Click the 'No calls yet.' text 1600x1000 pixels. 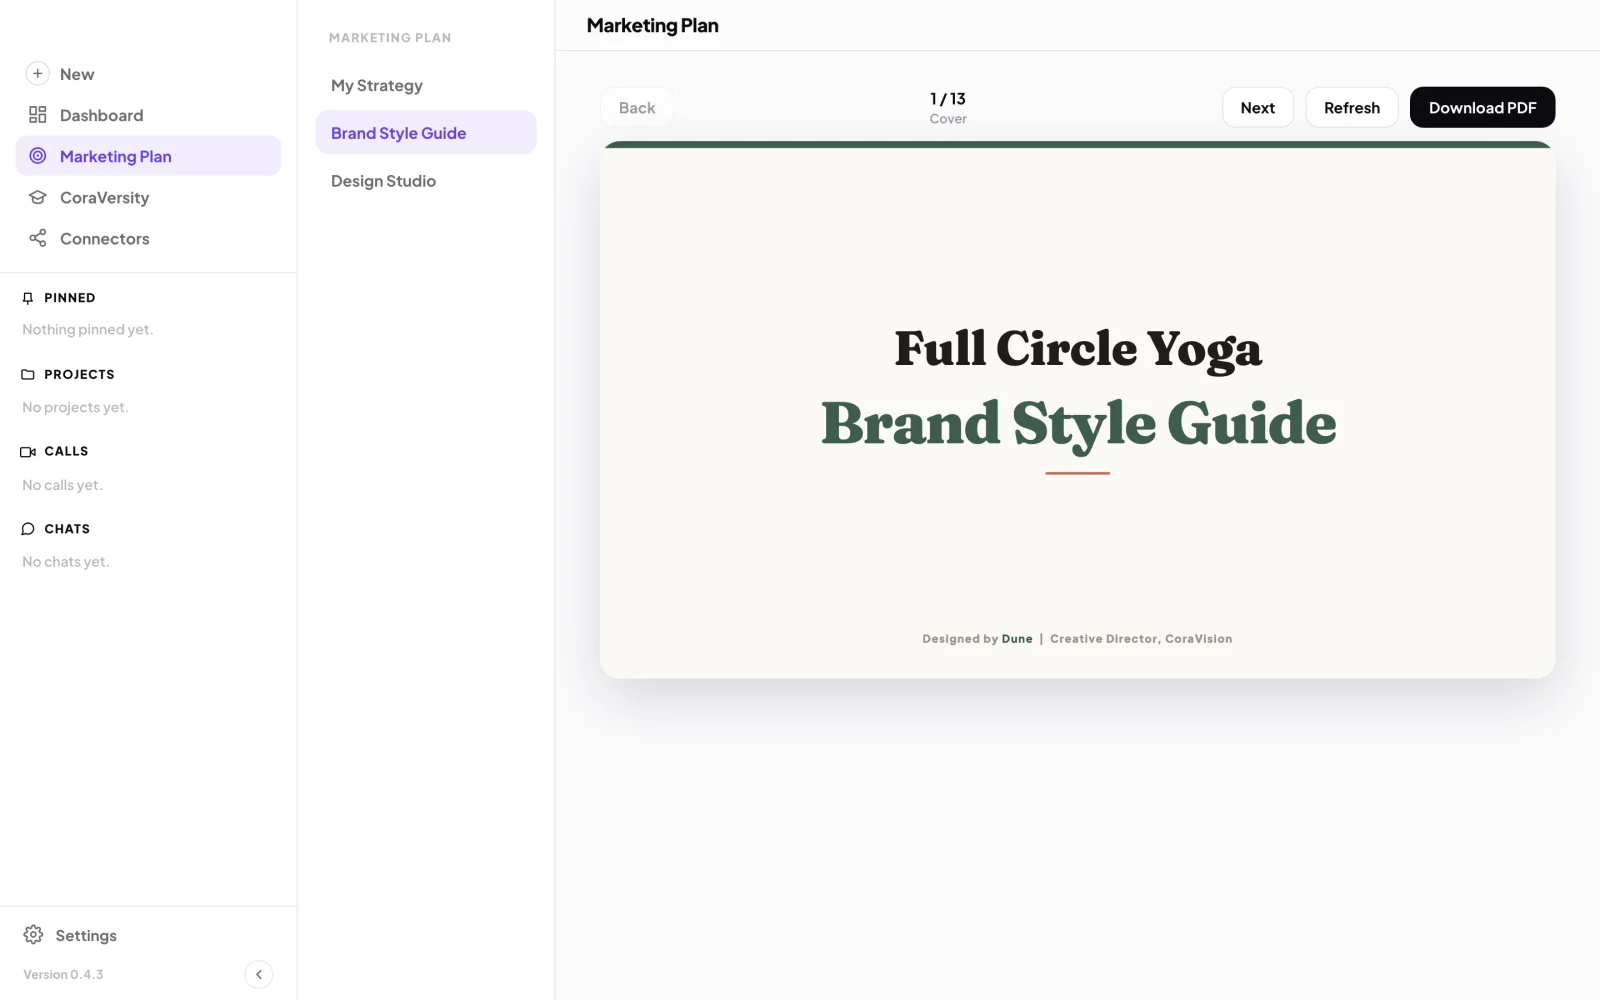coord(62,485)
